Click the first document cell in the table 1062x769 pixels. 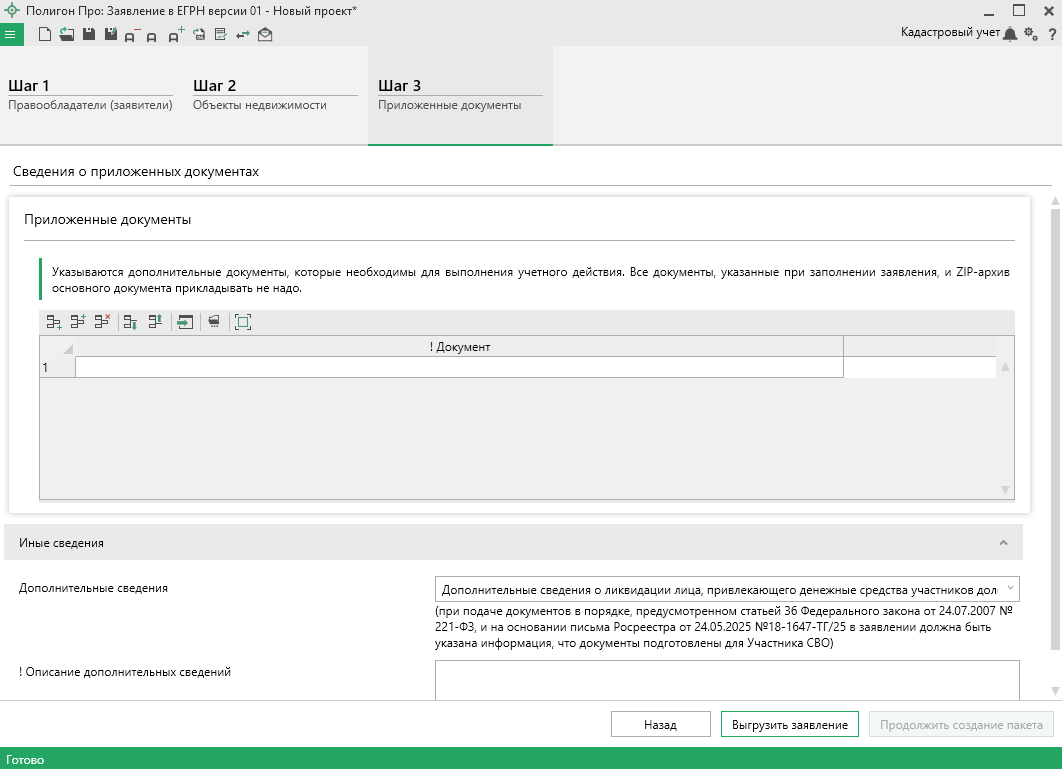coord(459,368)
